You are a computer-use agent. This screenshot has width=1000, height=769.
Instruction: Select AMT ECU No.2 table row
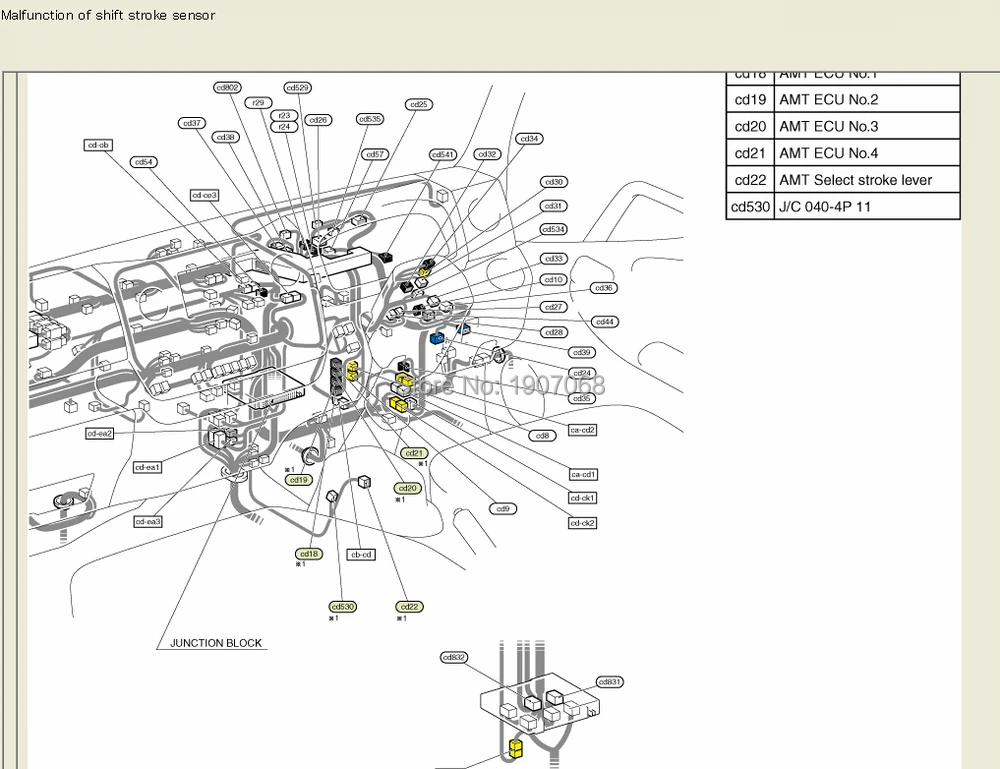pos(843,99)
